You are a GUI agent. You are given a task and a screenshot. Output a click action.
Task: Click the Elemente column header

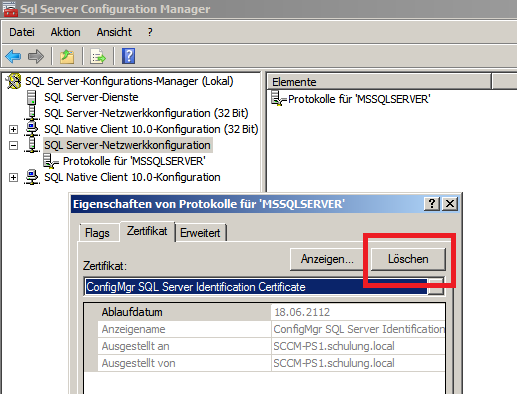380,82
